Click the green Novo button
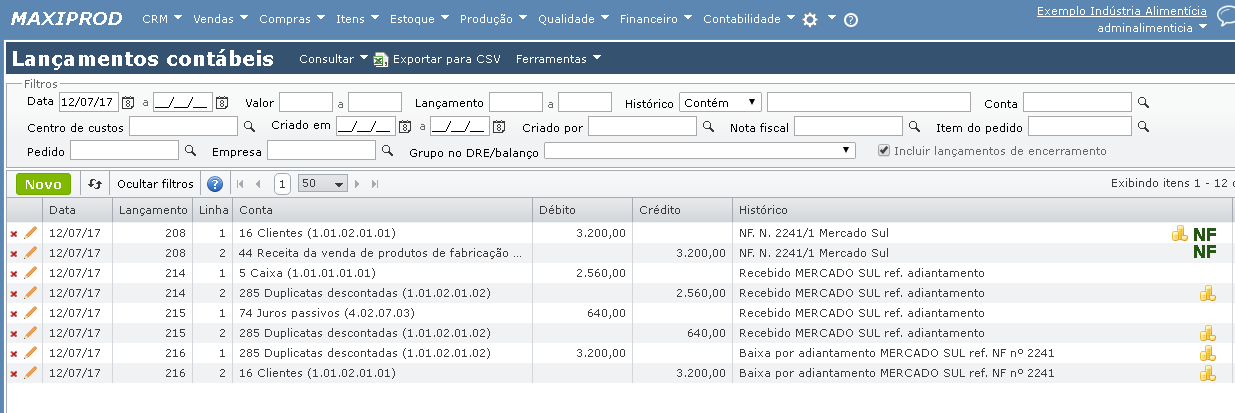 pos(43,184)
